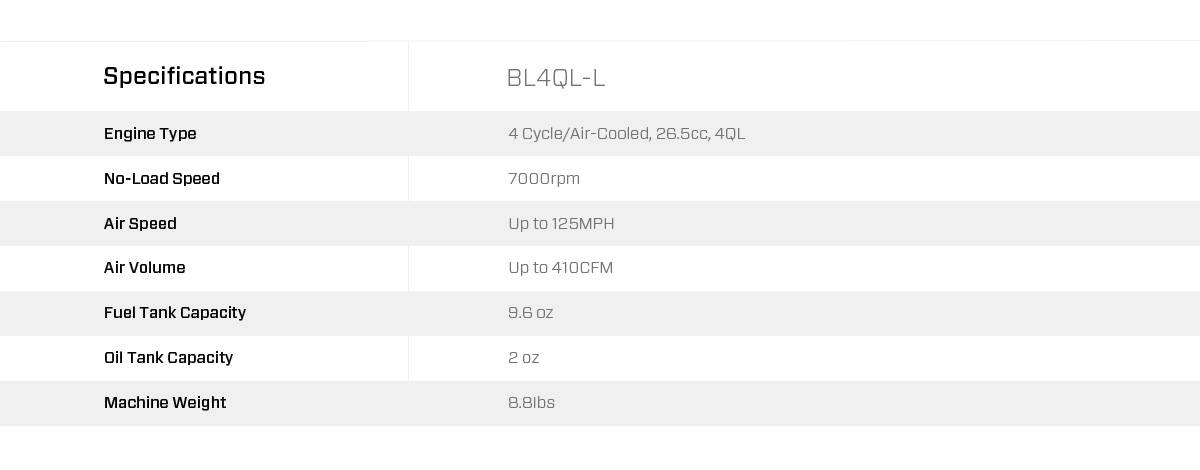Click the Air Volume label
Viewport: 1200px width, 470px height.
click(145, 268)
